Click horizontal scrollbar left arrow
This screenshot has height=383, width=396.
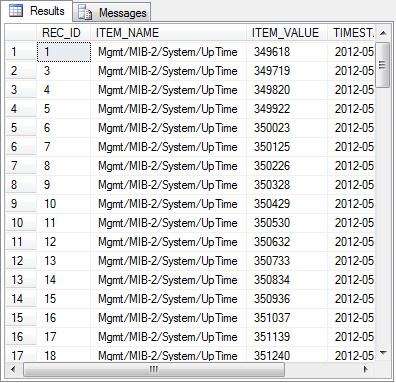13,369
